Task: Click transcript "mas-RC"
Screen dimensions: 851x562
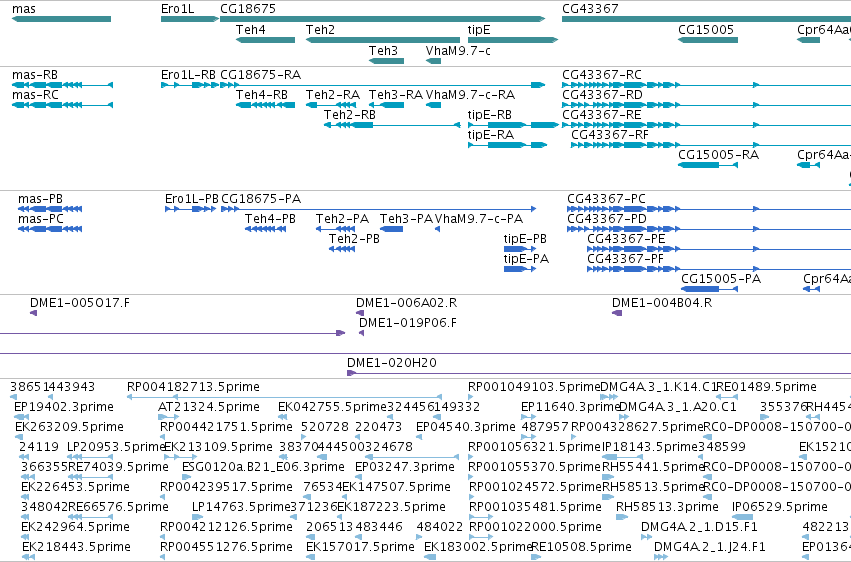Action: [35, 95]
